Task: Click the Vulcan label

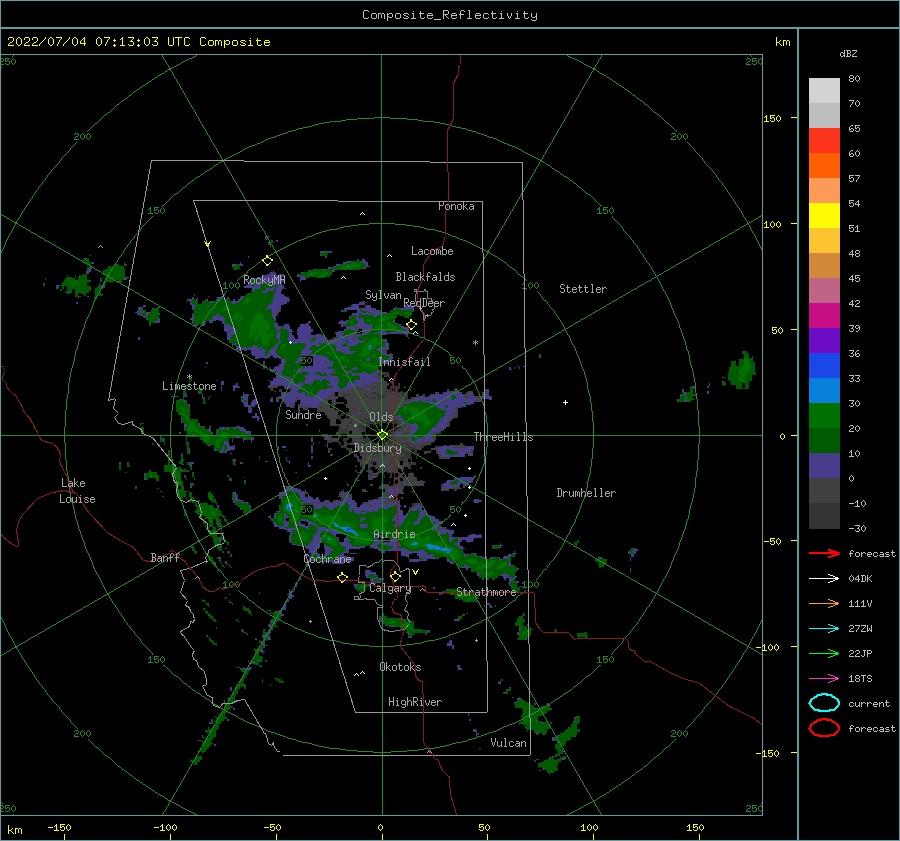Action: (x=509, y=743)
